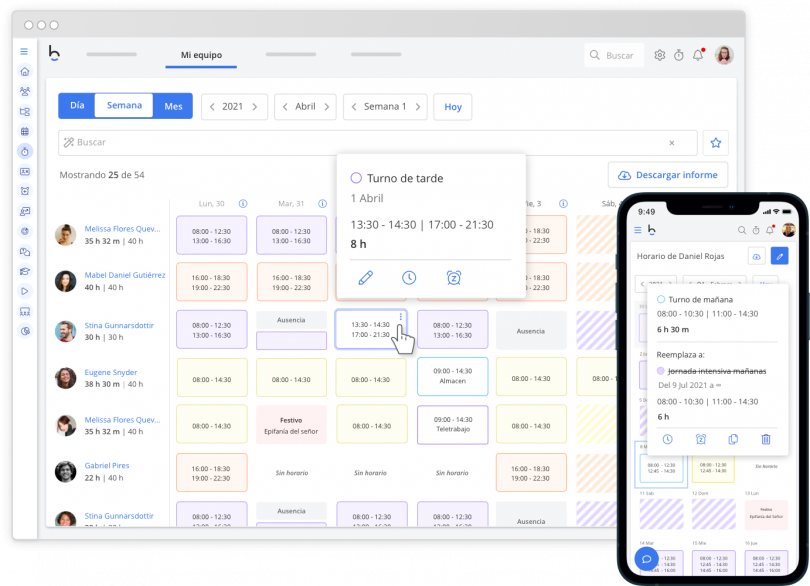810x586 pixels.
Task: Open the Mi equipo tab
Action: click(x=200, y=56)
